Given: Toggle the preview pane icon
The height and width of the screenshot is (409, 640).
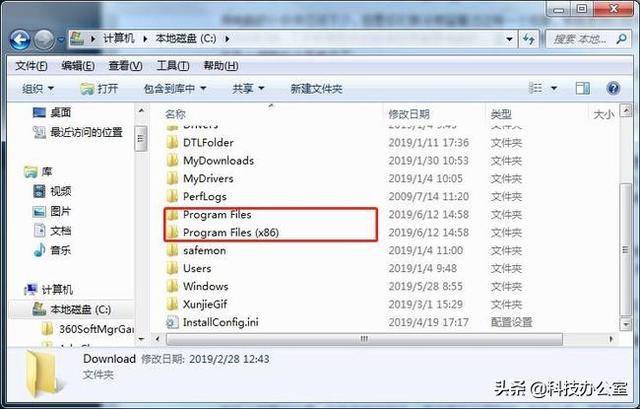Looking at the screenshot, I should (582, 88).
